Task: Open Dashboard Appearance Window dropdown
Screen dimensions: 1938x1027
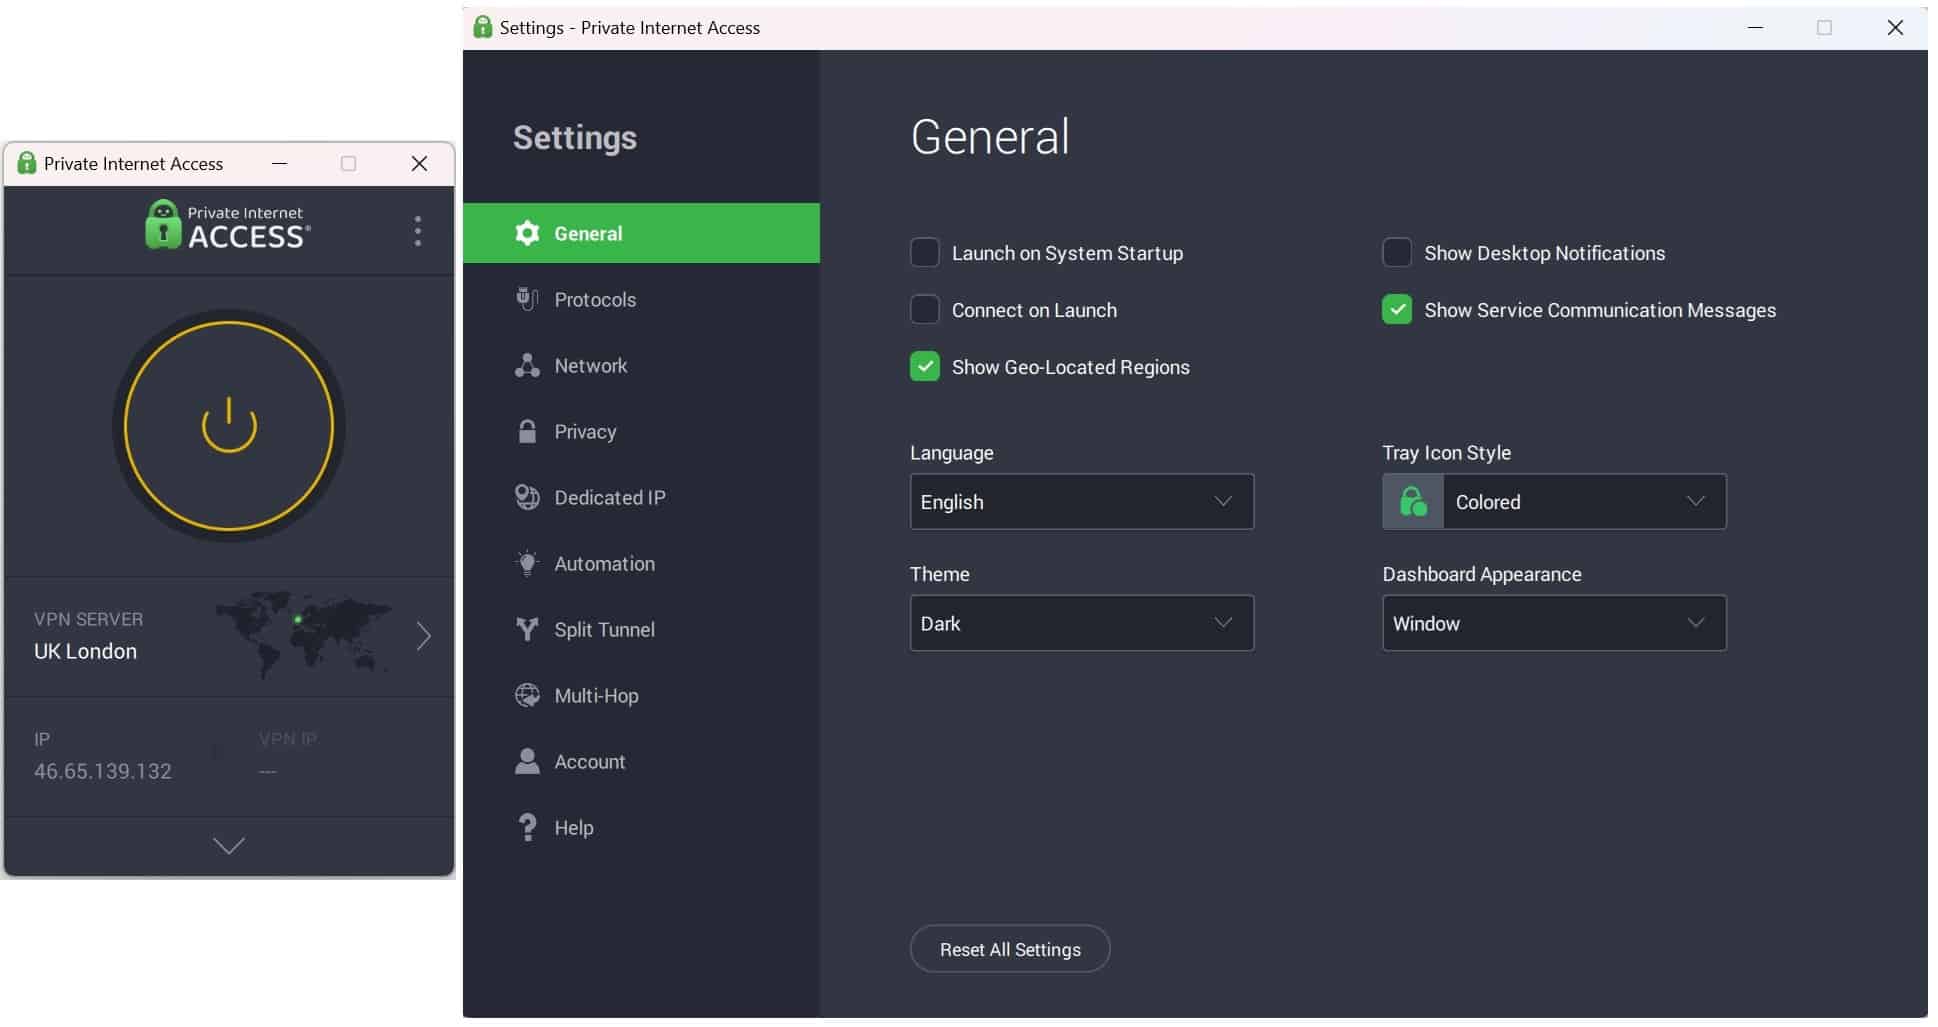Action: [x=1554, y=623]
